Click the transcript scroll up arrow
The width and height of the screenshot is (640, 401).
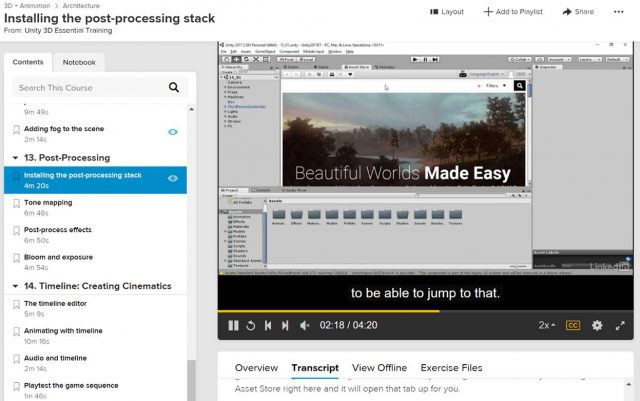tap(628, 385)
